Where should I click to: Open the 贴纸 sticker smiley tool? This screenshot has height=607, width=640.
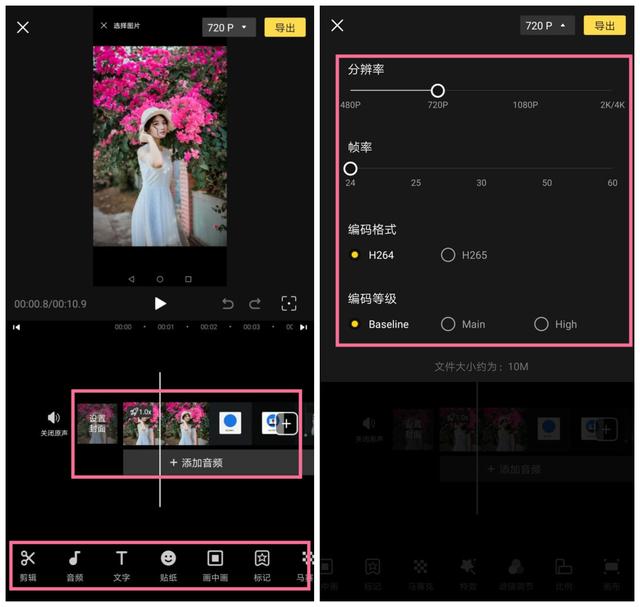pyautogui.click(x=168, y=565)
